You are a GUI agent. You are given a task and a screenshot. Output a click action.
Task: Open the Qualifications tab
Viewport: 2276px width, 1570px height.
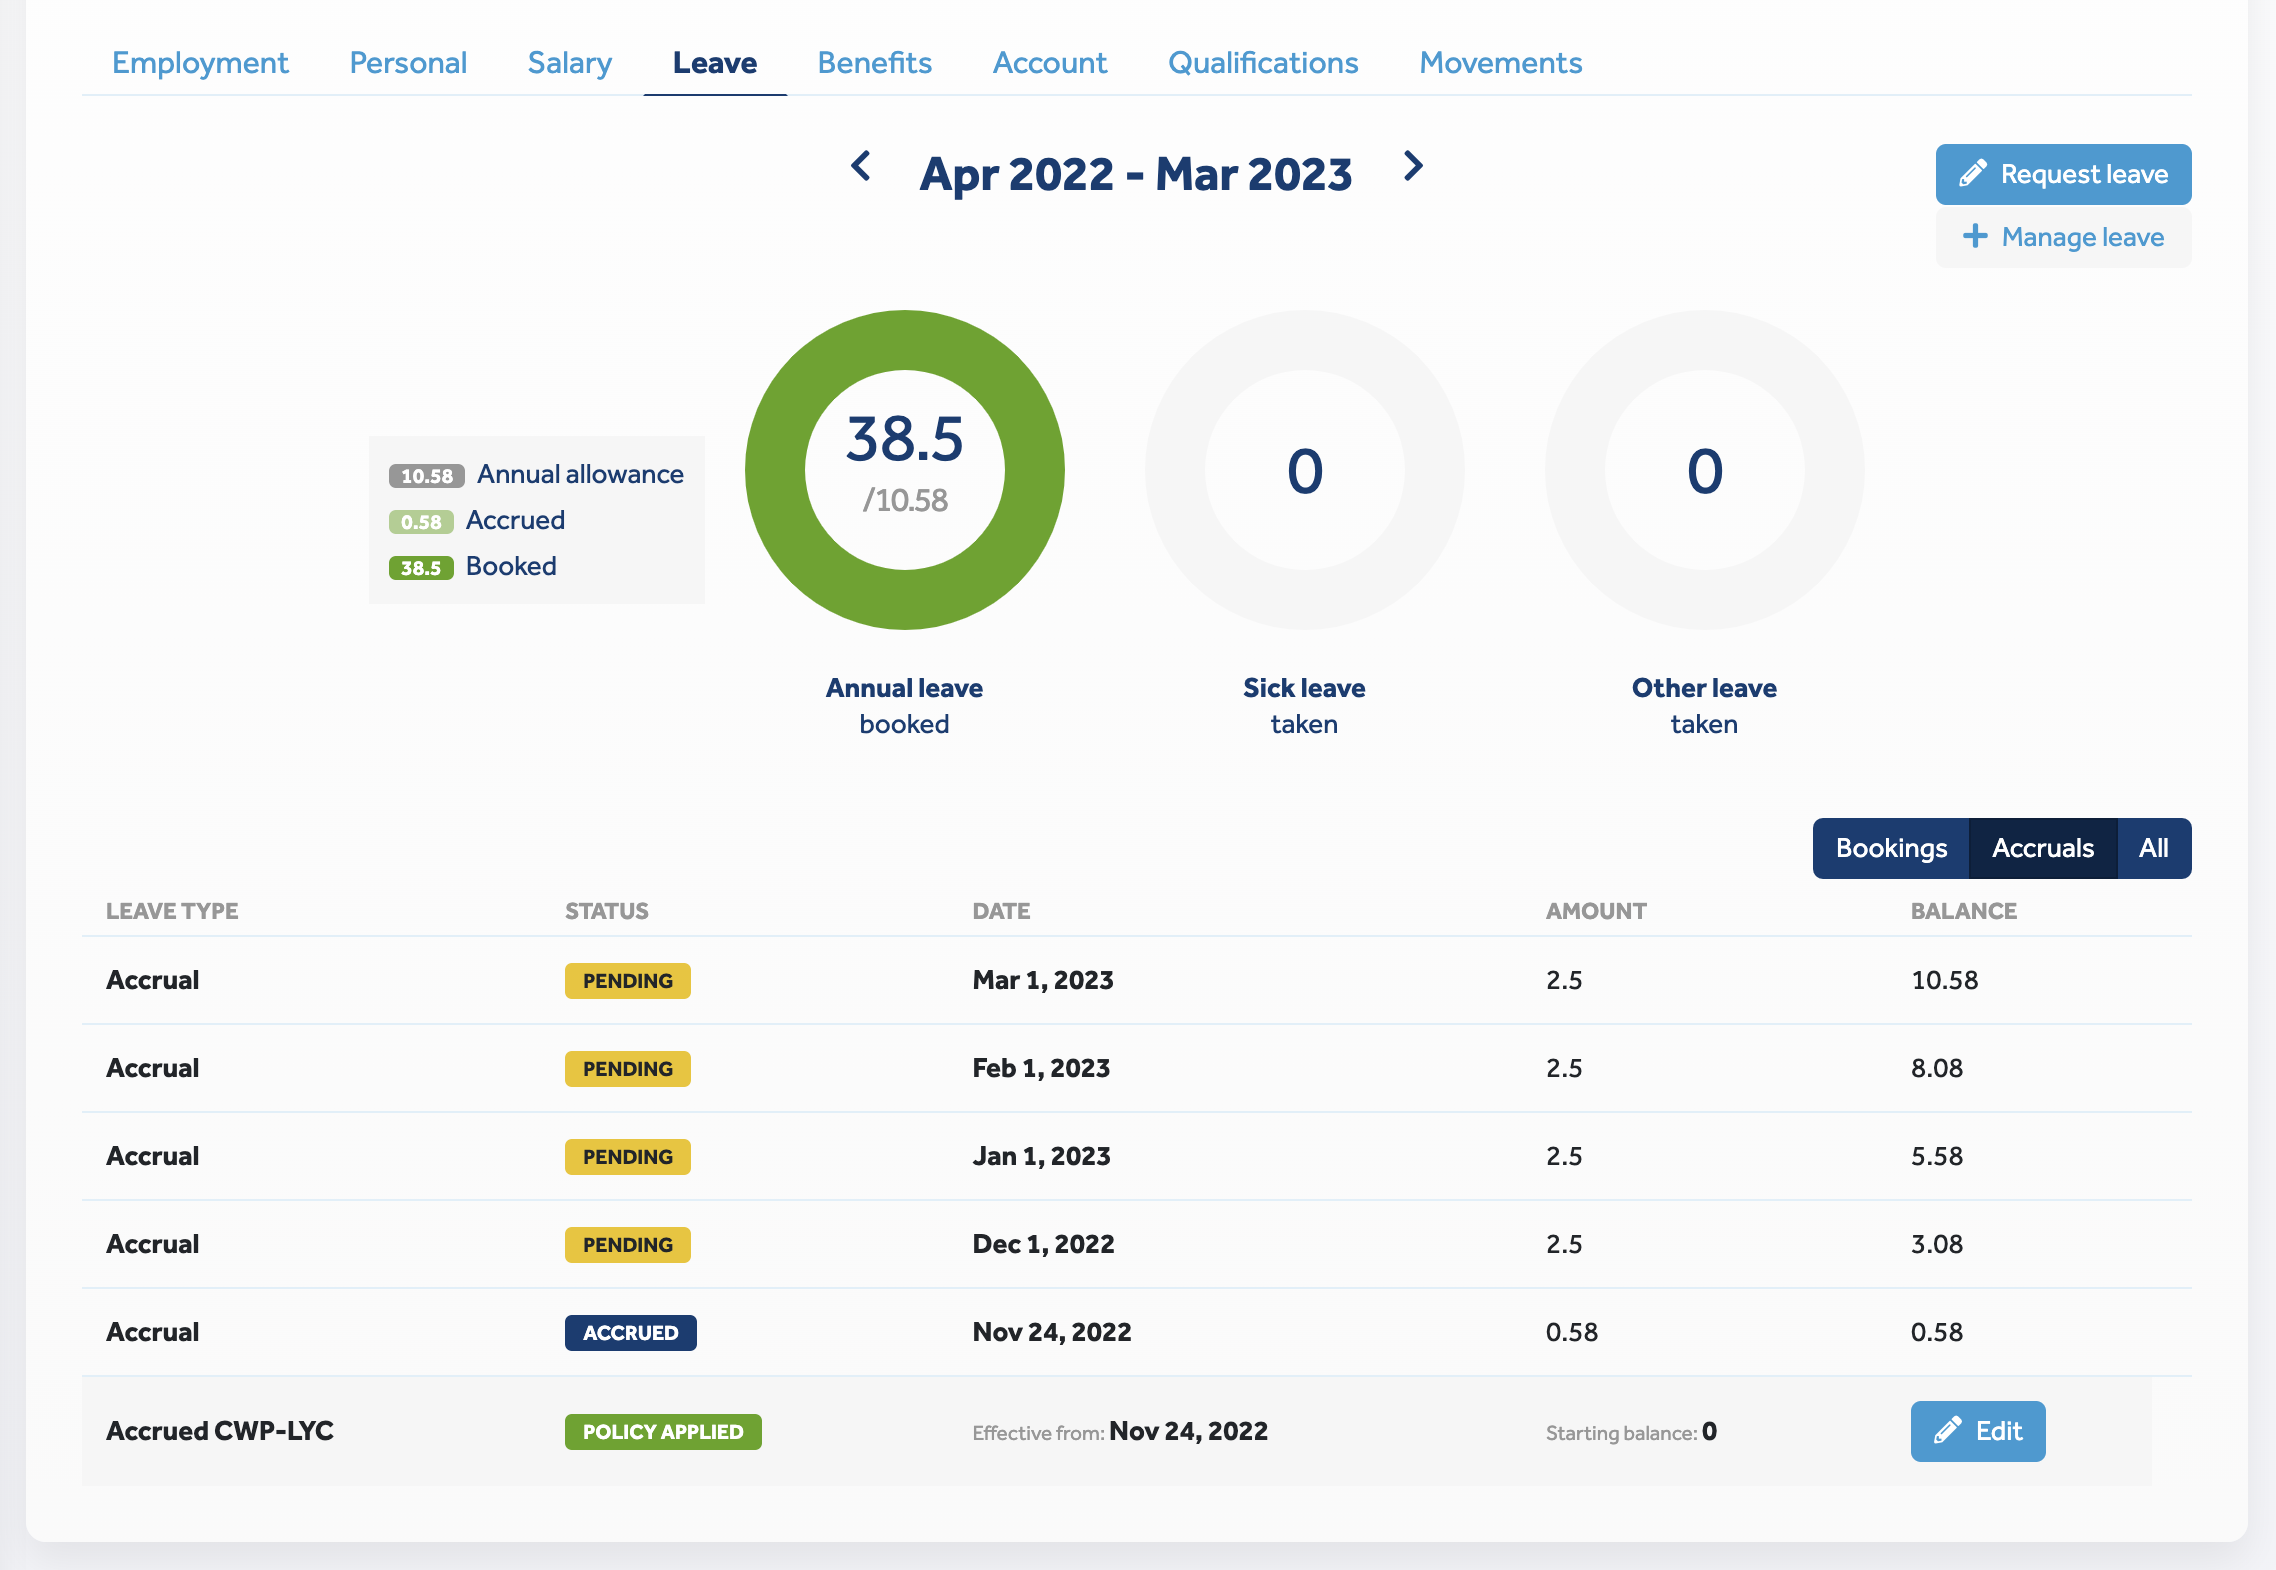1263,63
